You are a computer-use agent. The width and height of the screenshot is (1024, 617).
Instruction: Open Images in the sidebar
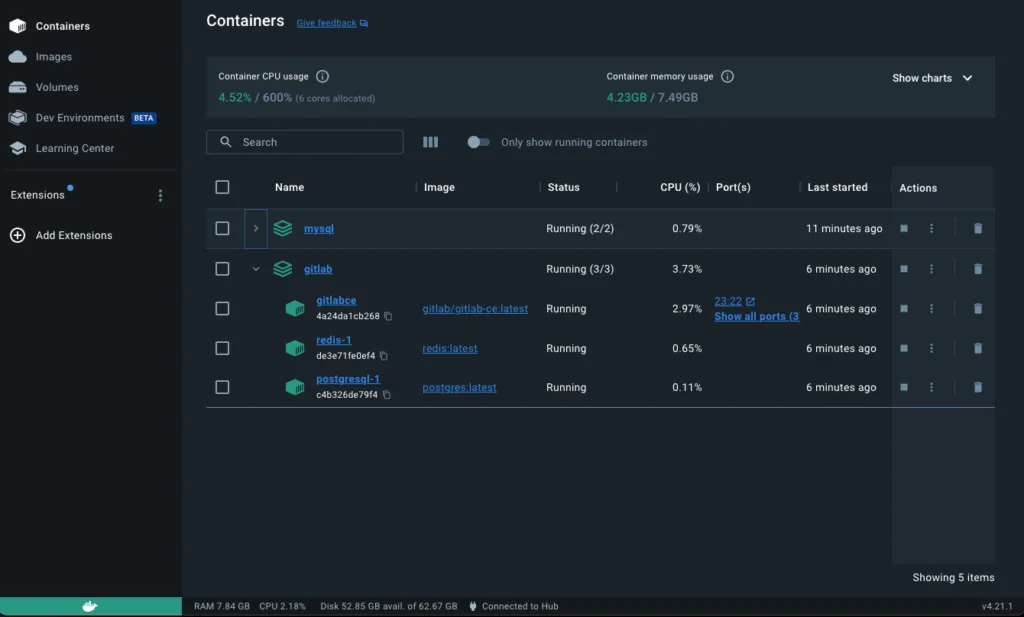[x=53, y=57]
